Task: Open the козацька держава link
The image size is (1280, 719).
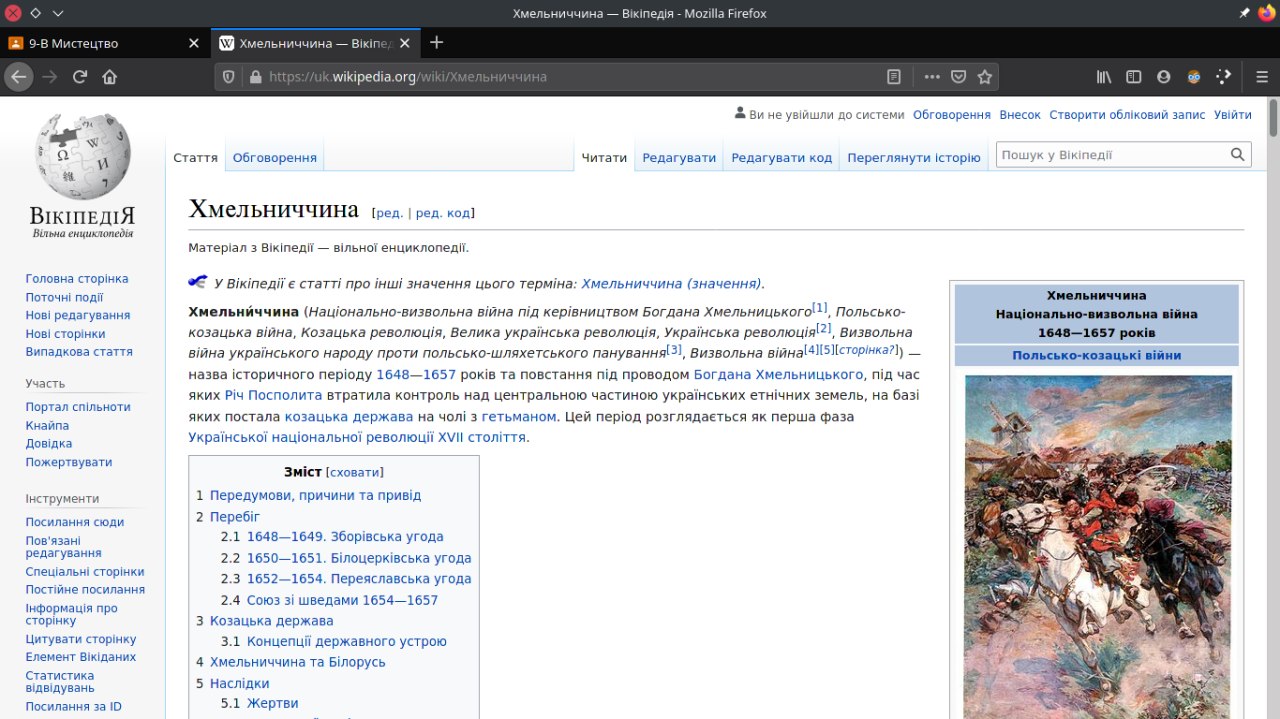Action: click(x=349, y=416)
